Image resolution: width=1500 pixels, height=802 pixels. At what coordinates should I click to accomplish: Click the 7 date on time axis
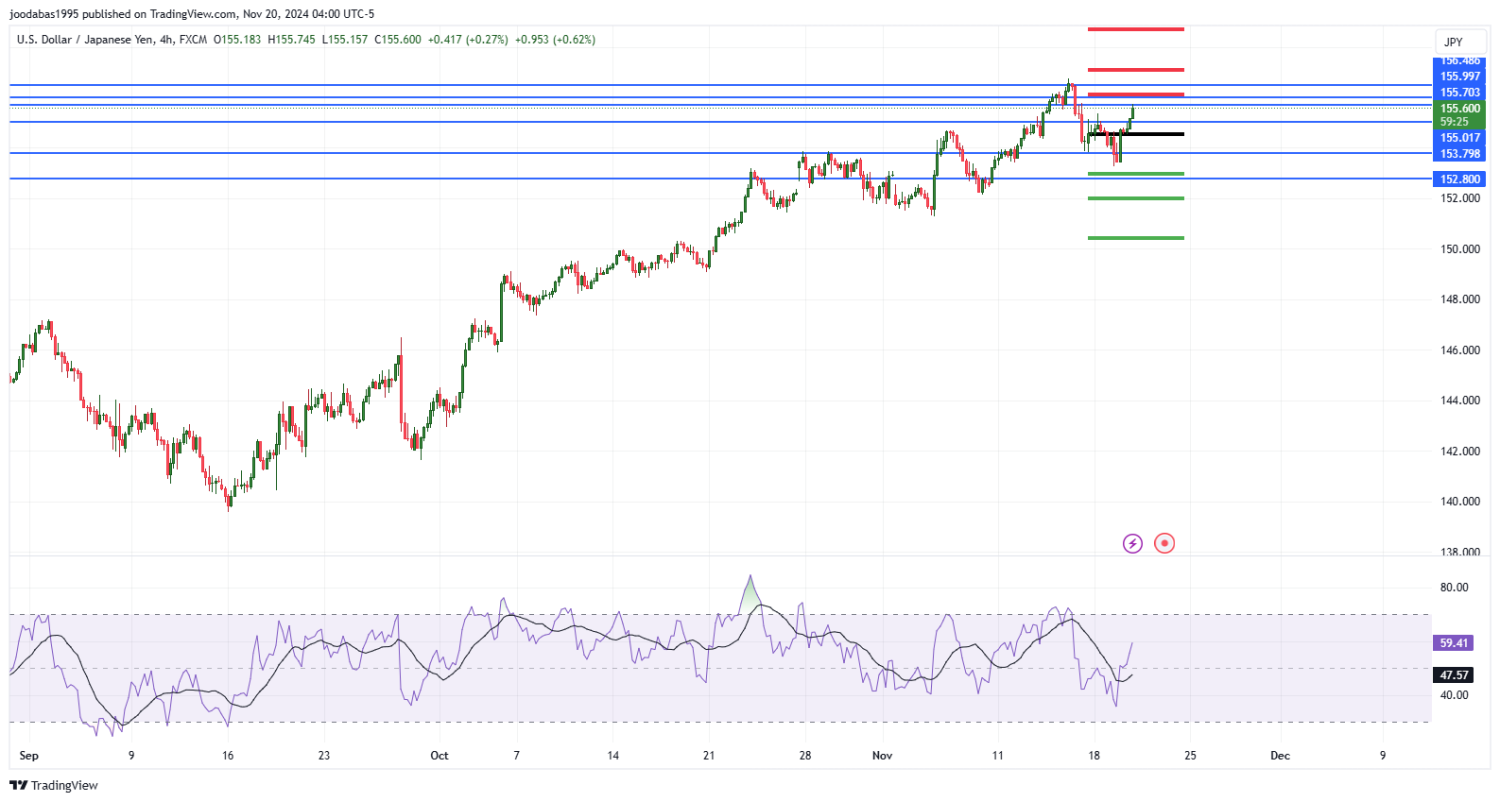[516, 756]
